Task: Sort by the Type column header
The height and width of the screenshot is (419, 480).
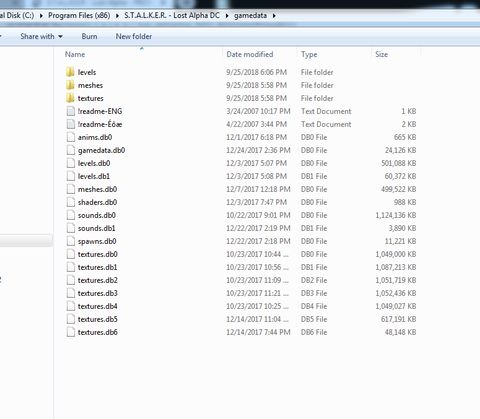Action: click(x=309, y=54)
